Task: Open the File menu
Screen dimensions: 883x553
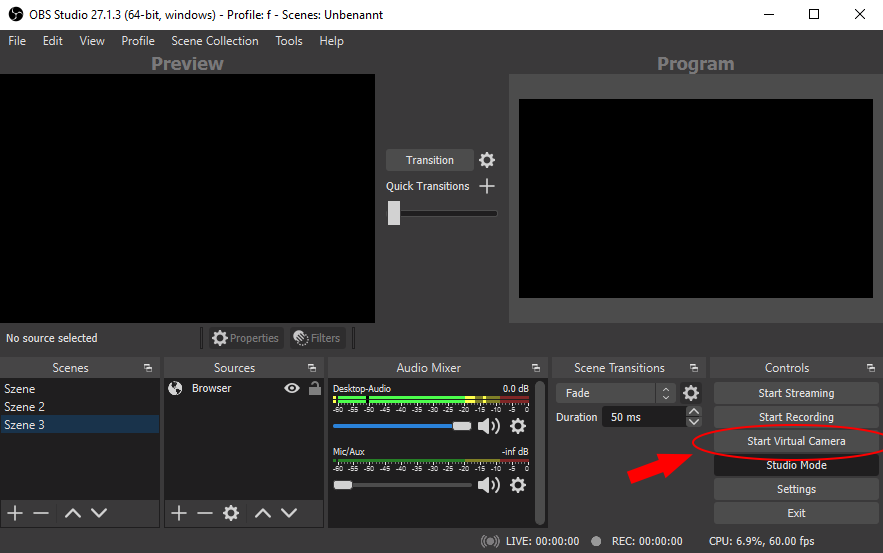Action: pos(17,41)
